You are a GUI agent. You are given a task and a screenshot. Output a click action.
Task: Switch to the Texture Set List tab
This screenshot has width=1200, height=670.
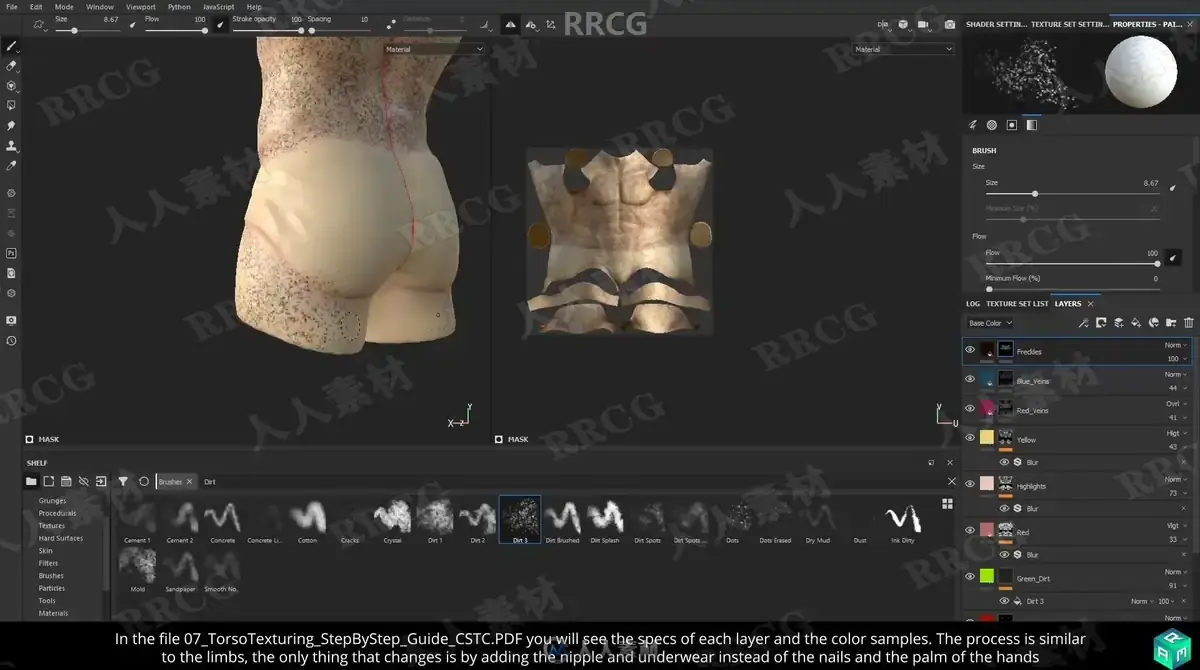[1017, 303]
